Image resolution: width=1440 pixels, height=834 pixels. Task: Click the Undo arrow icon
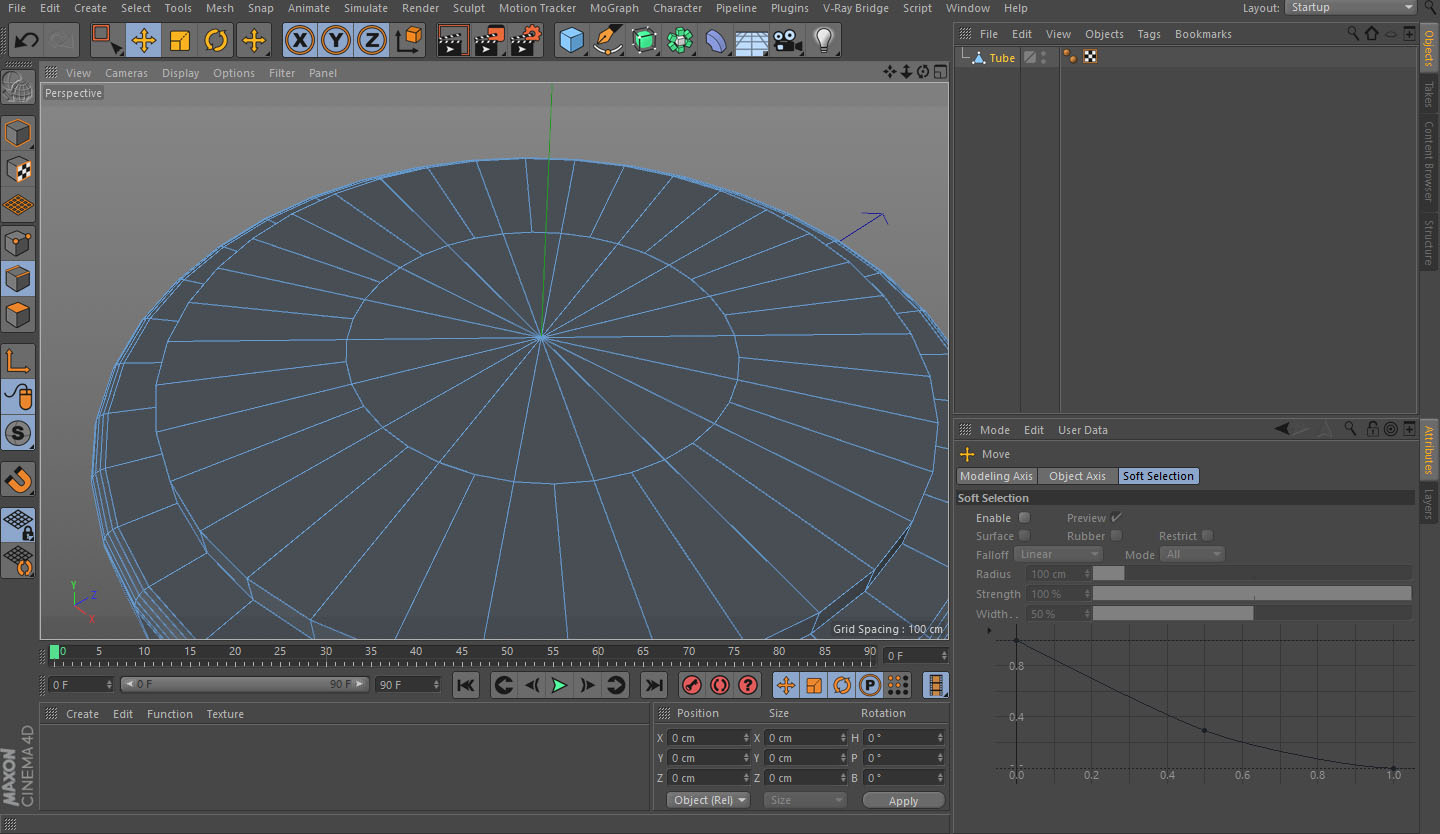coord(27,41)
